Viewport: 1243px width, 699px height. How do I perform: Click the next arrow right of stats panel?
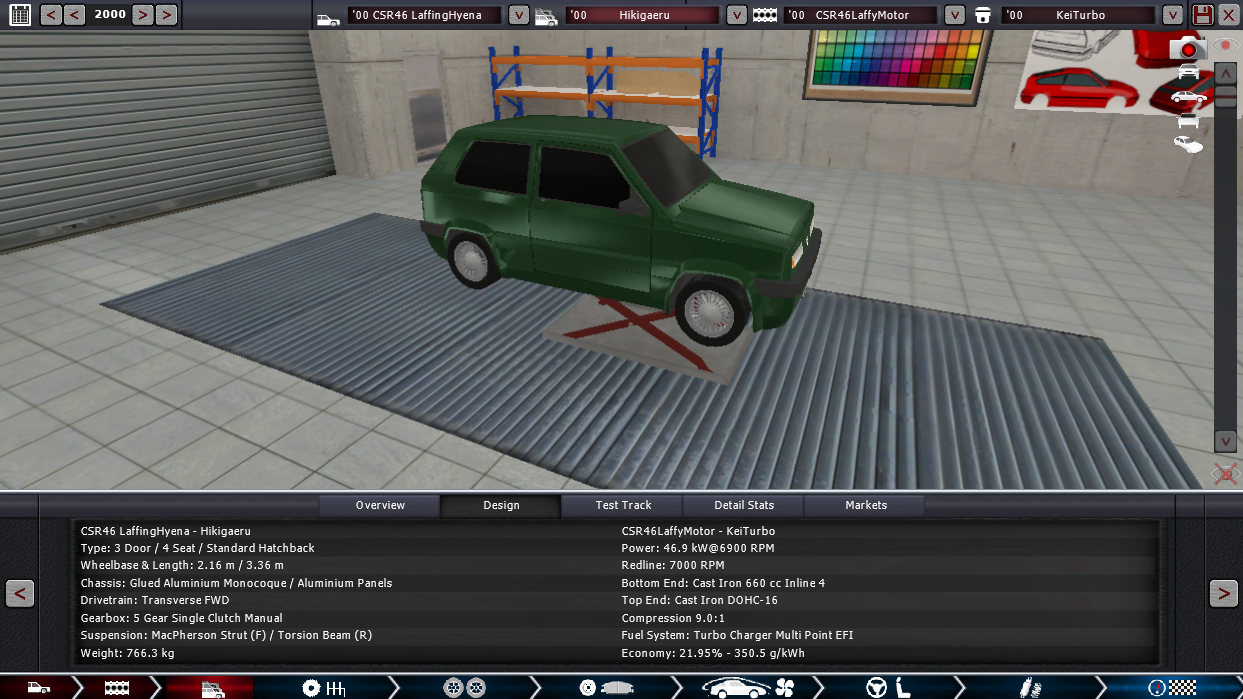(x=1223, y=593)
